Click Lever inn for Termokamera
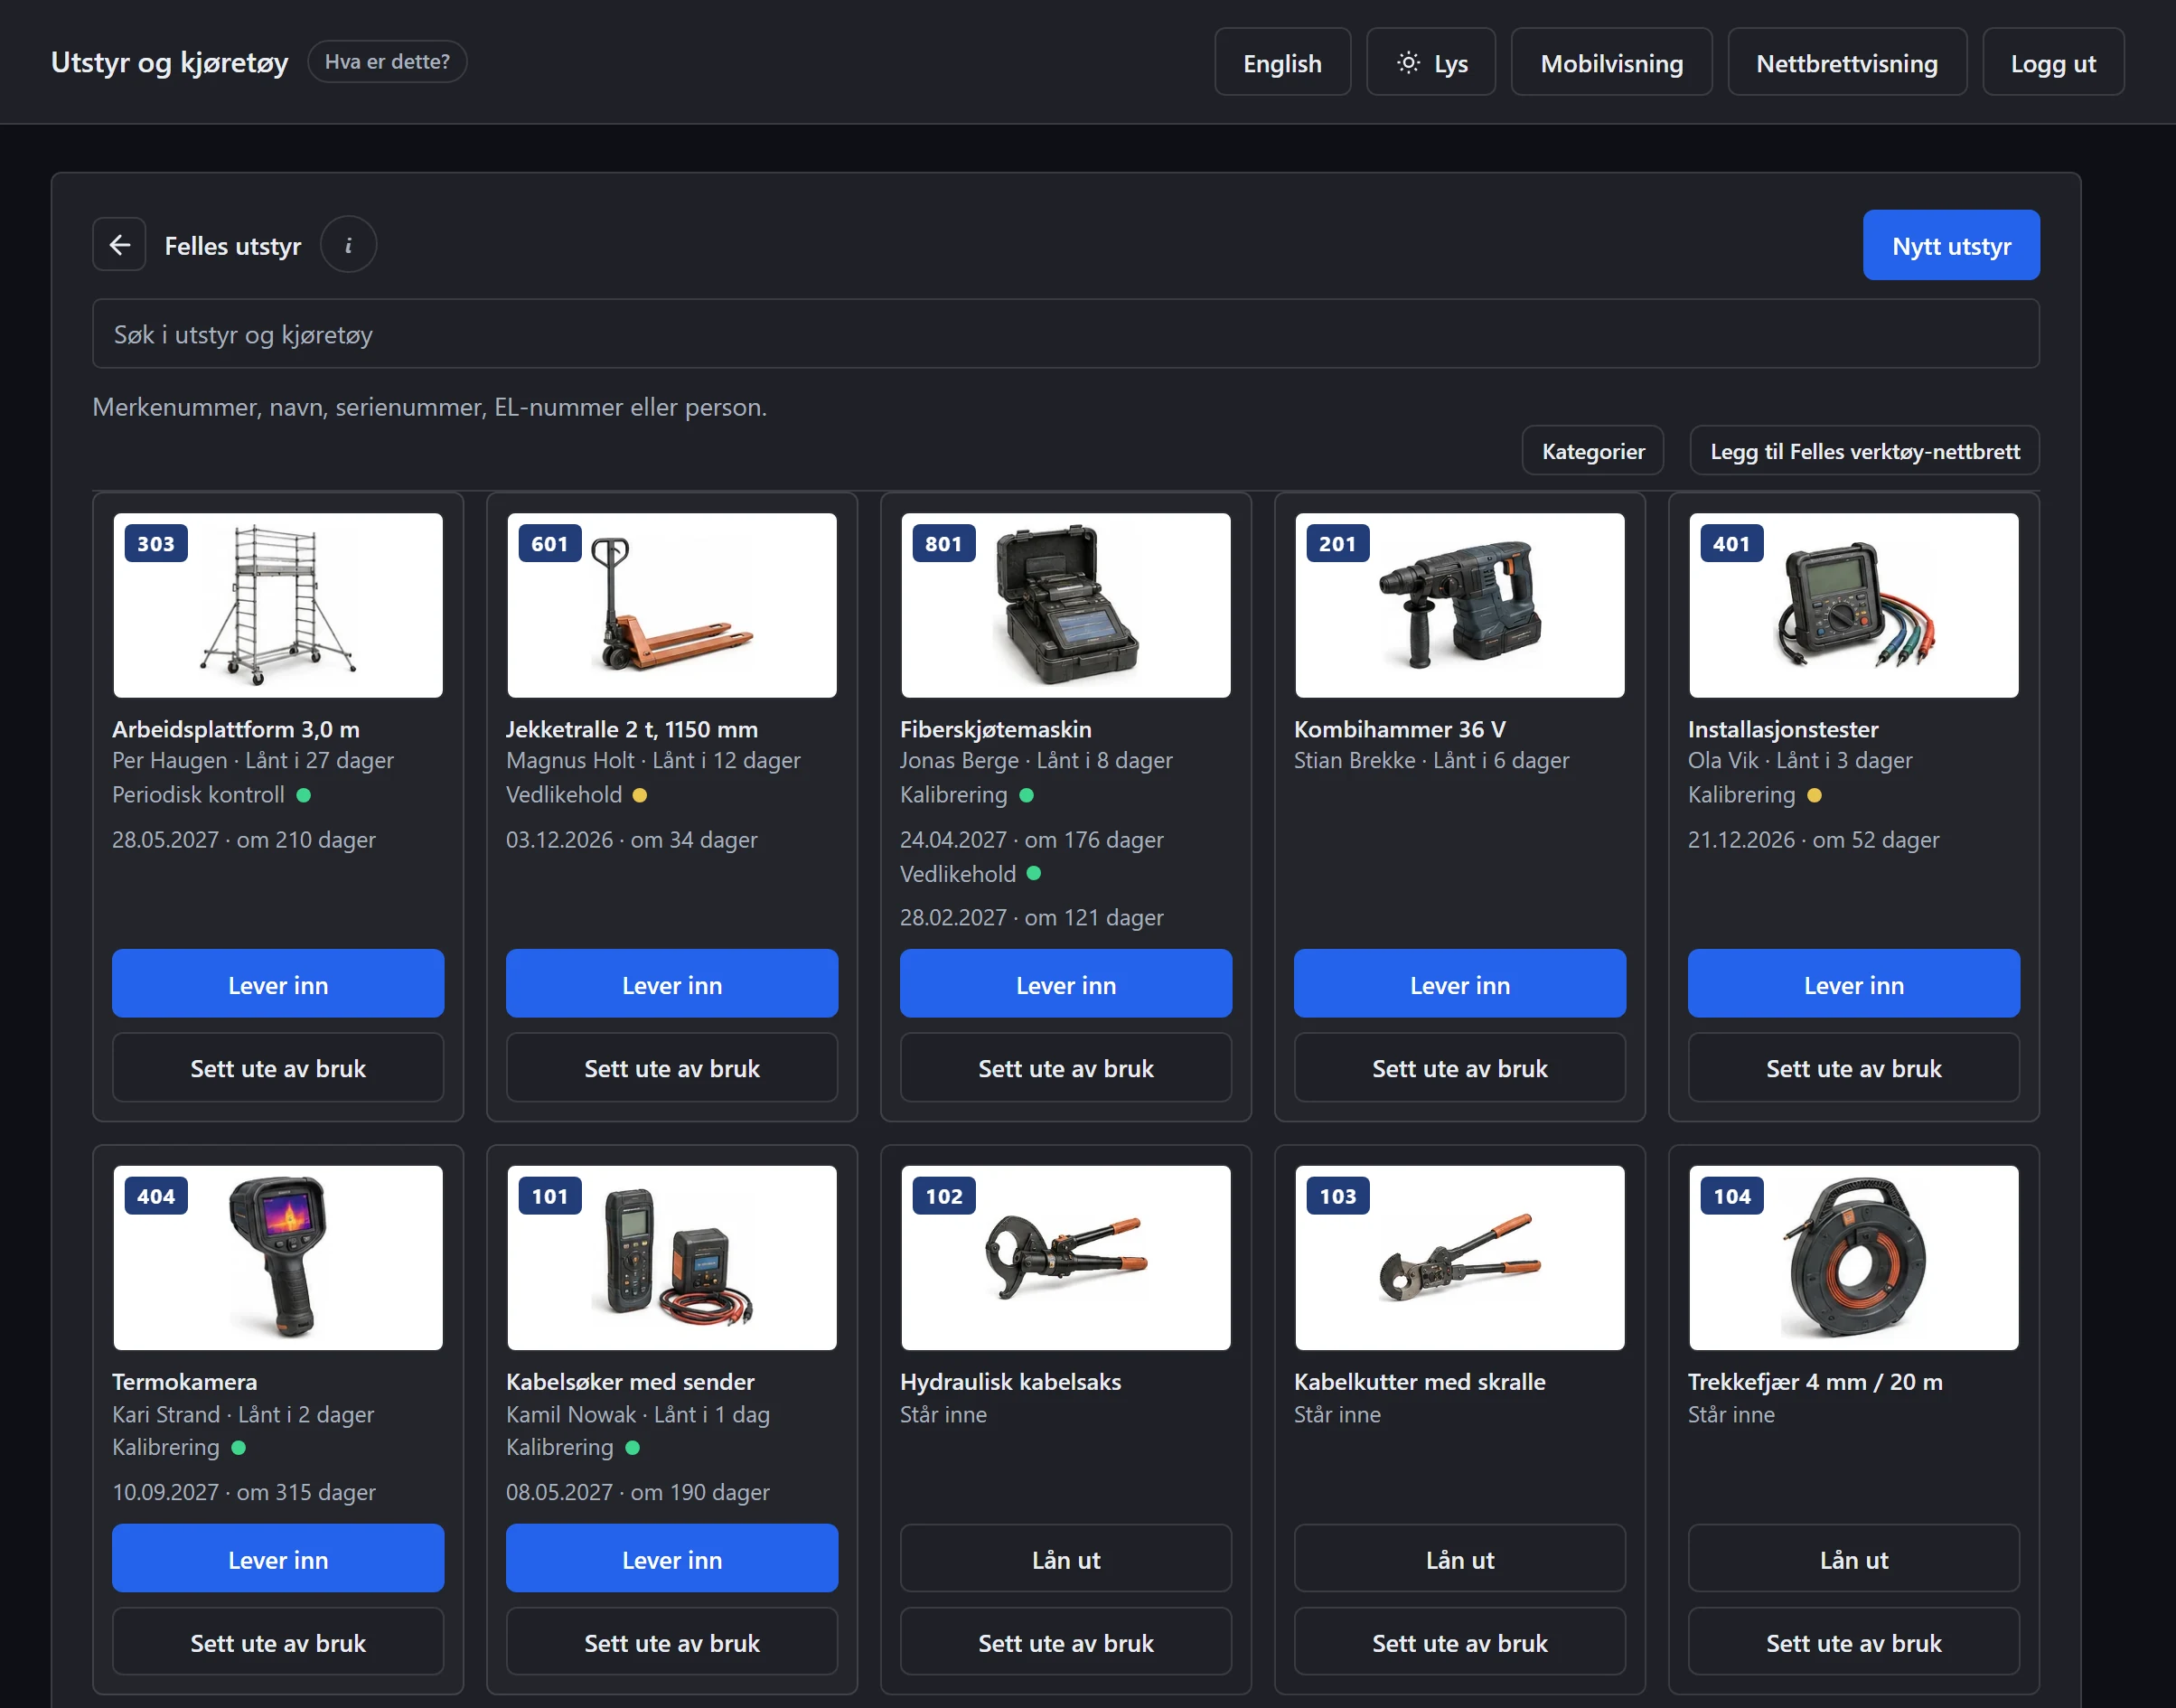This screenshot has height=1708, width=2176. coord(278,1559)
